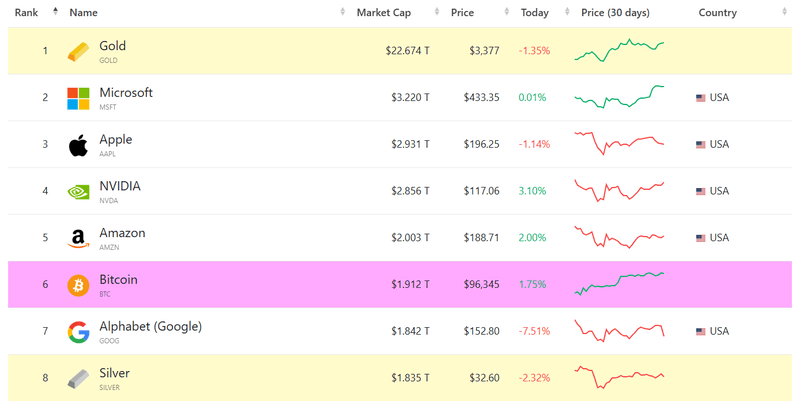
Task: Click the NVIDIA logo icon
Action: [x=78, y=192]
